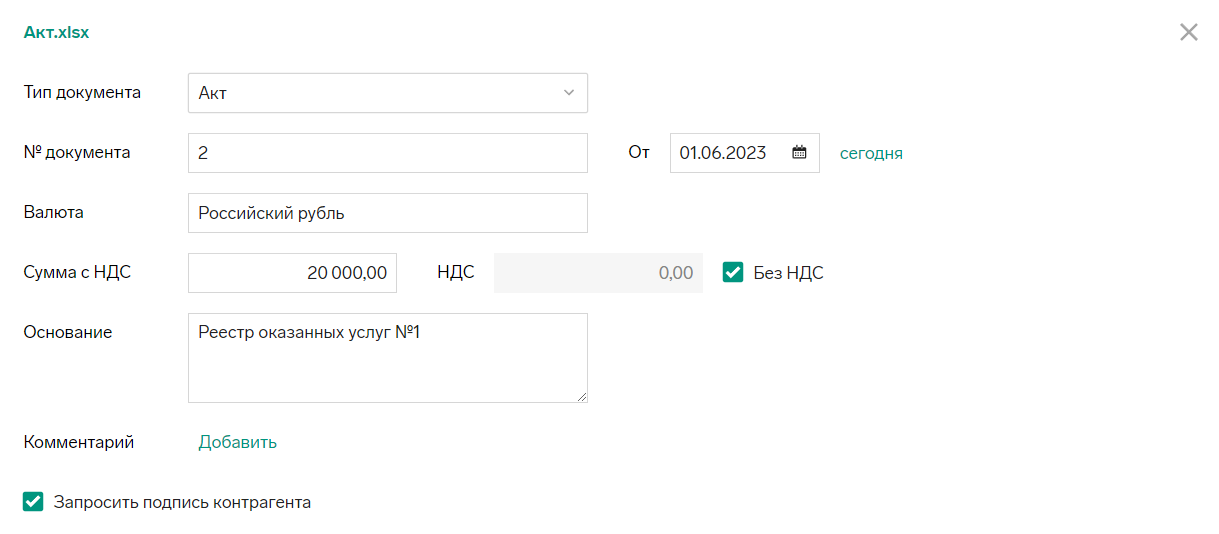Click the Комментарий label
This screenshot has width=1219, height=534.
click(79, 442)
